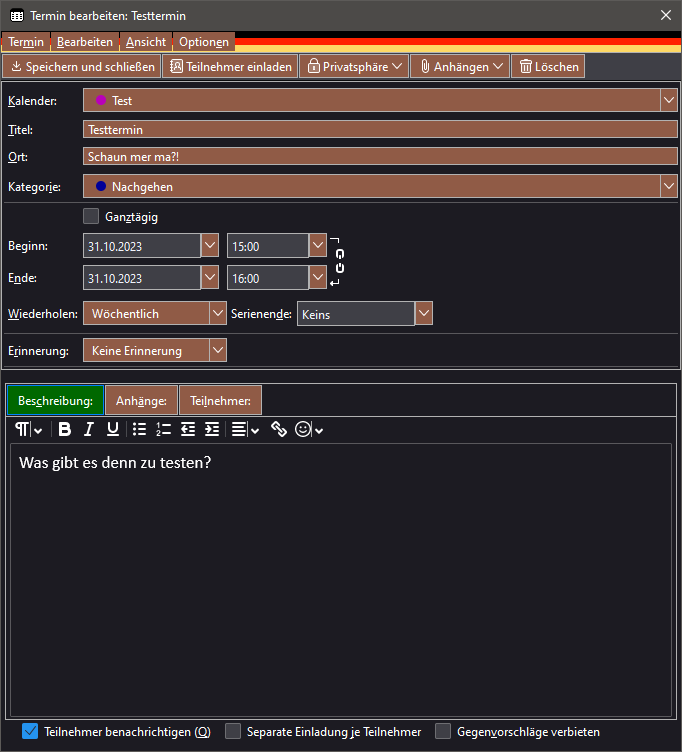The height and width of the screenshot is (752, 682).
Task: Click the Löschen button
Action: pyautogui.click(x=548, y=67)
